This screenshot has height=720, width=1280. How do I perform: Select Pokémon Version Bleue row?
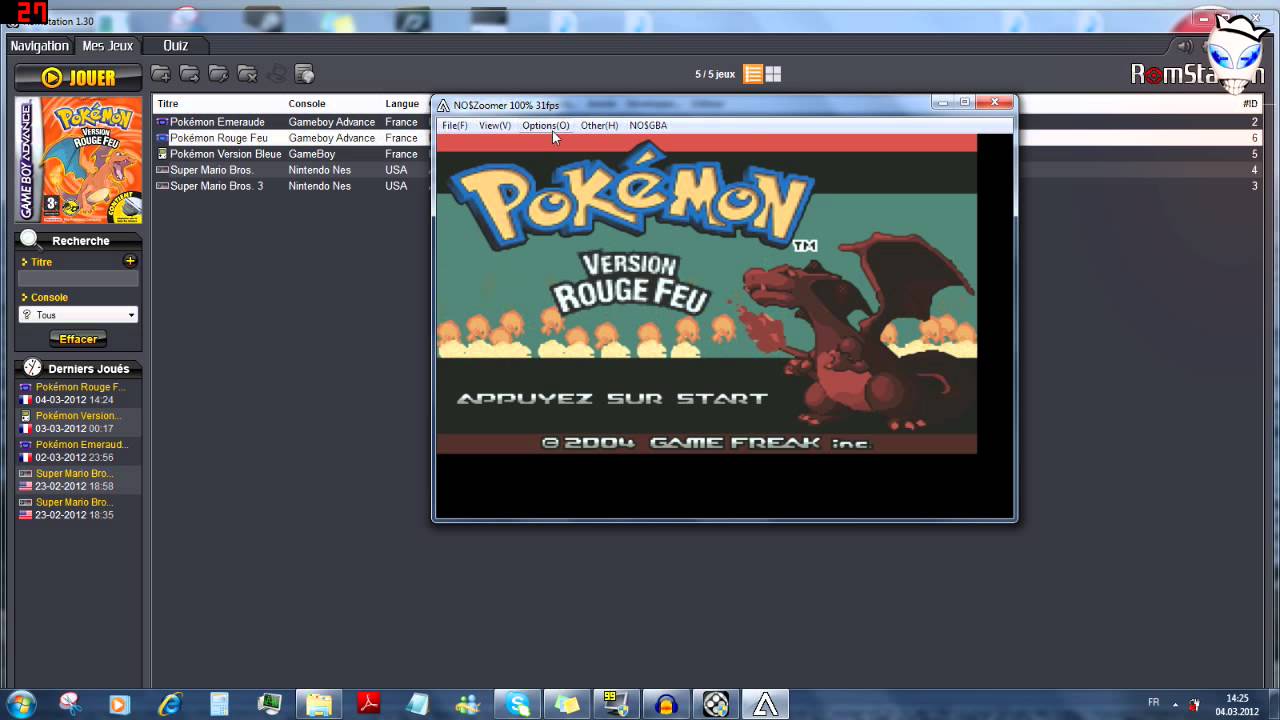(293, 154)
